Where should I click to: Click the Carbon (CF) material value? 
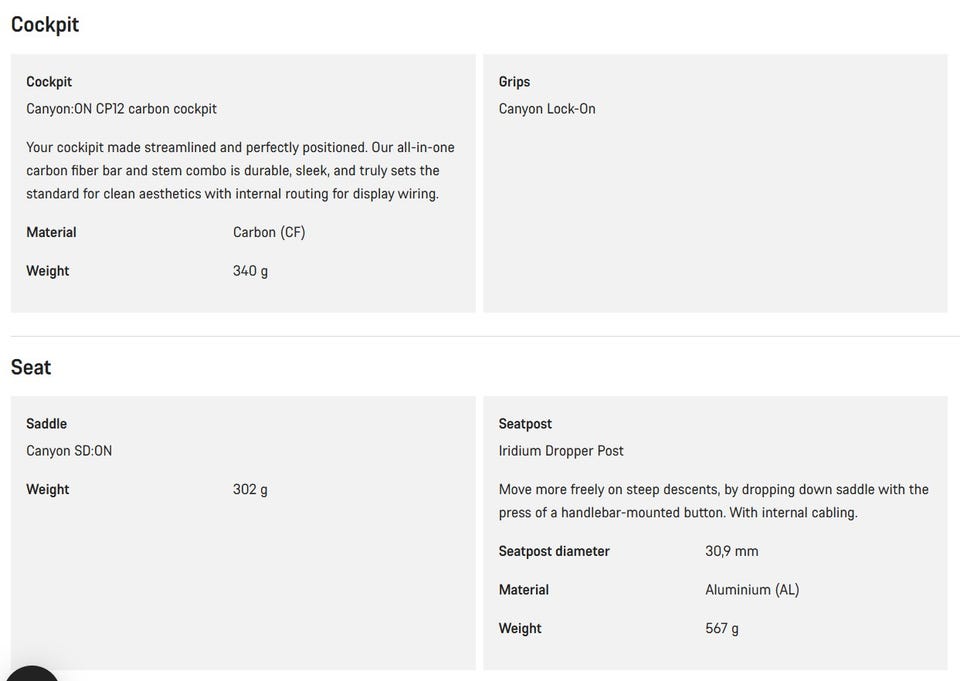click(x=269, y=233)
